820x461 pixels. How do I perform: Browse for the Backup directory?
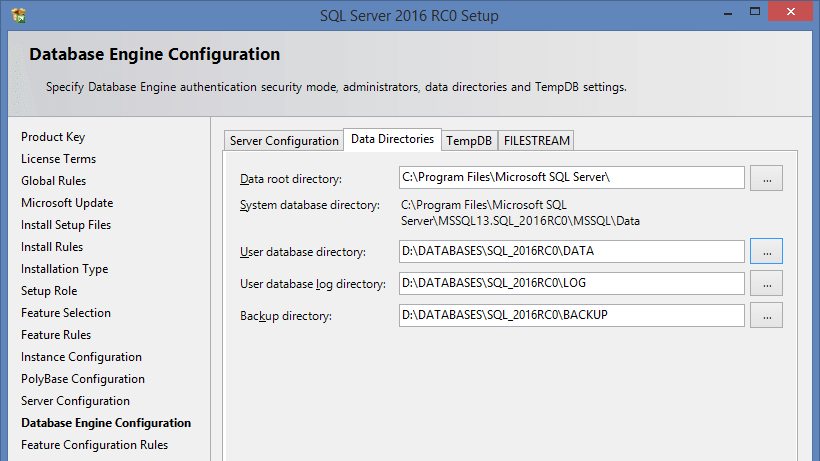coord(766,315)
